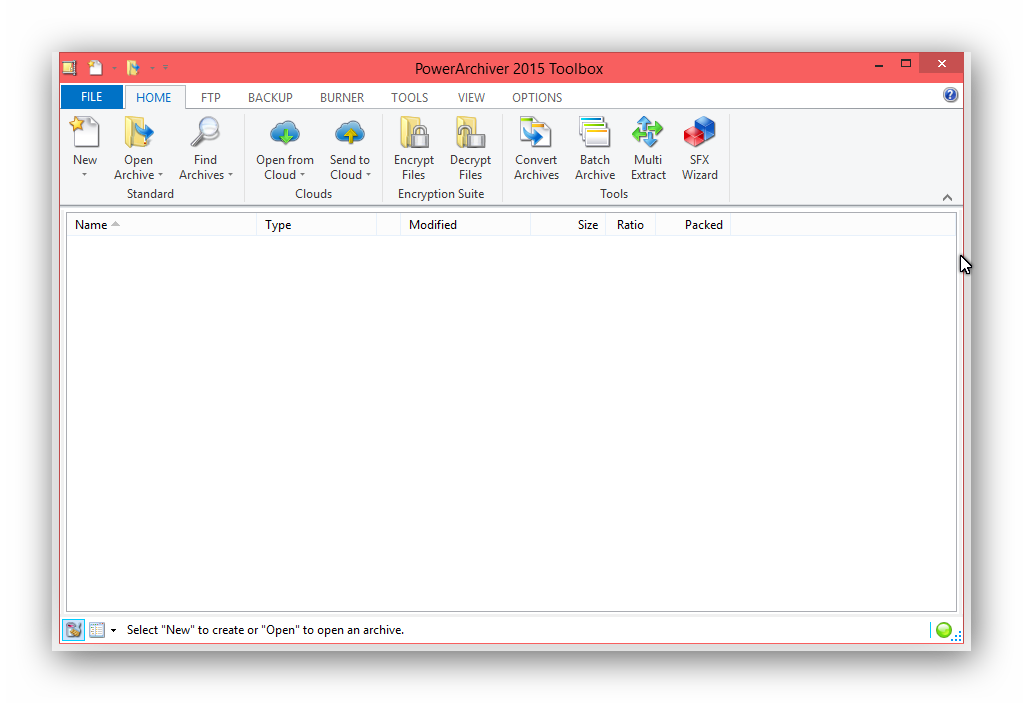Viewport: 1023px width, 703px height.
Task: Click the Open Archive folder icon
Action: coord(138,132)
